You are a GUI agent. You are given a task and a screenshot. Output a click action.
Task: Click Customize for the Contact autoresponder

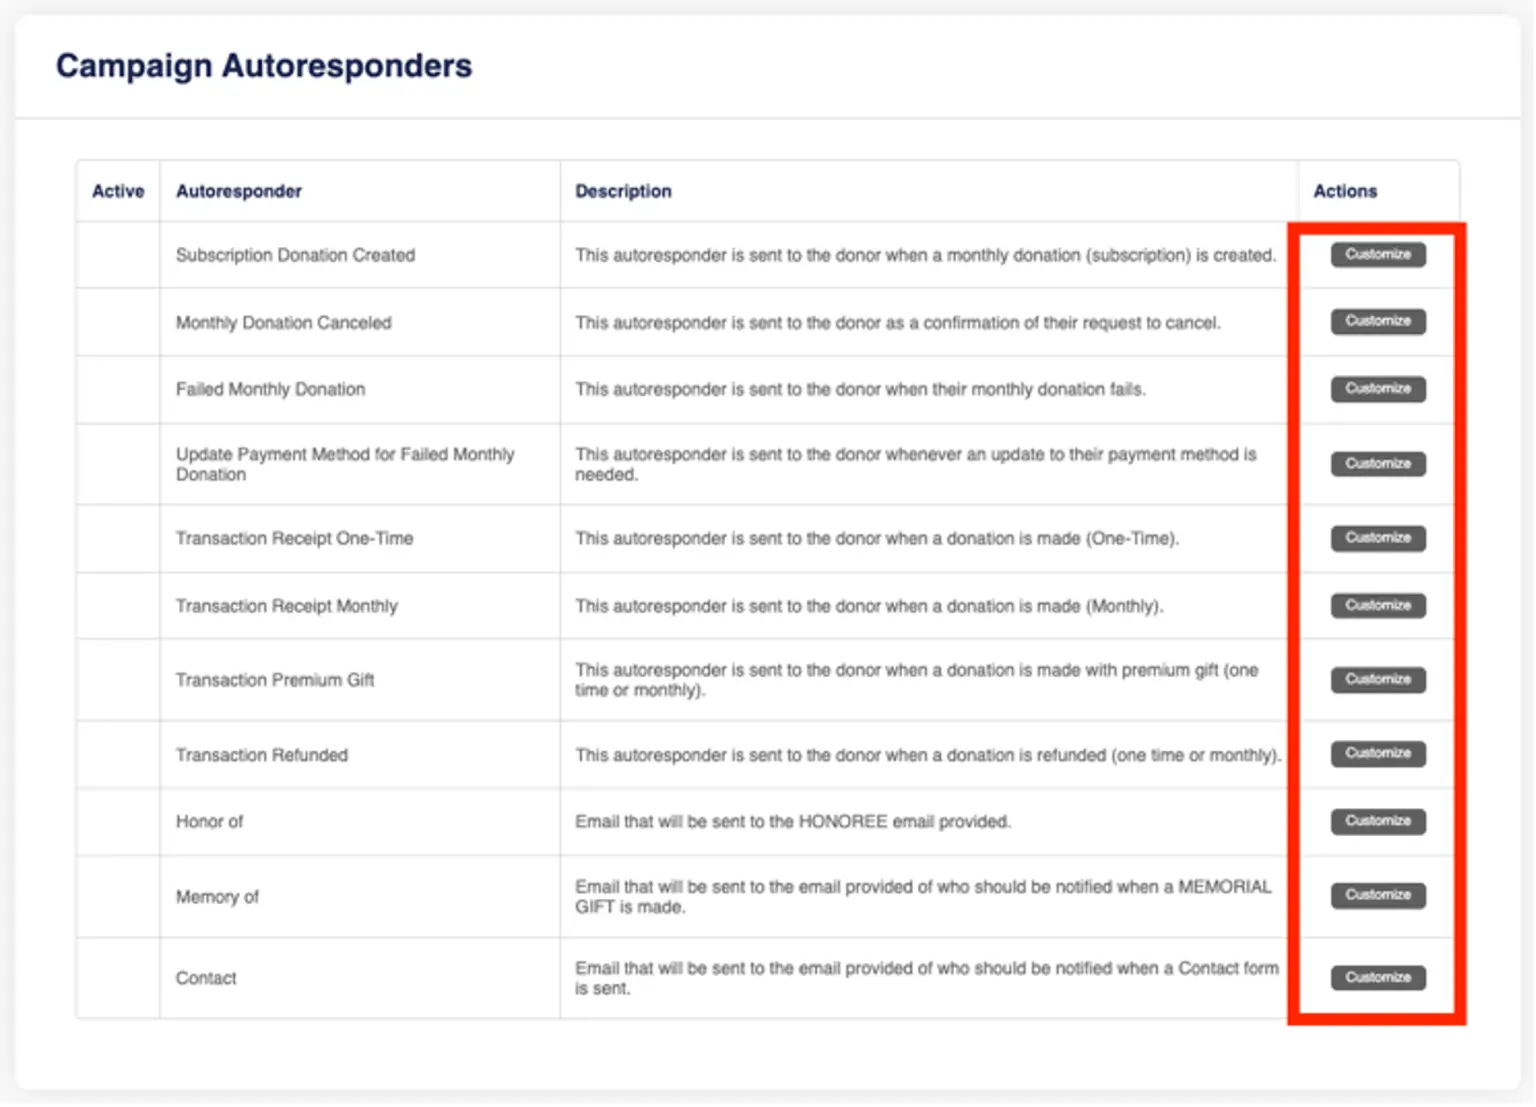tap(1377, 977)
